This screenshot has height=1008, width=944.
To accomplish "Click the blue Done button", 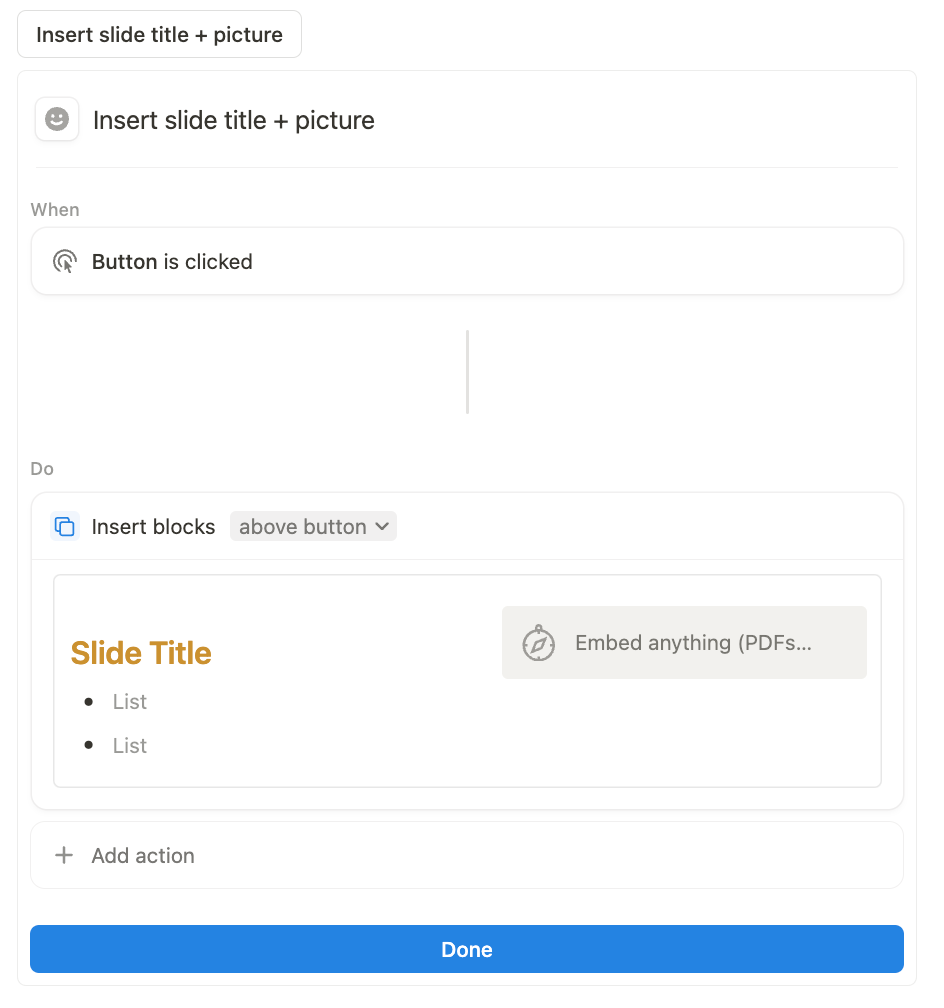I will 467,949.
